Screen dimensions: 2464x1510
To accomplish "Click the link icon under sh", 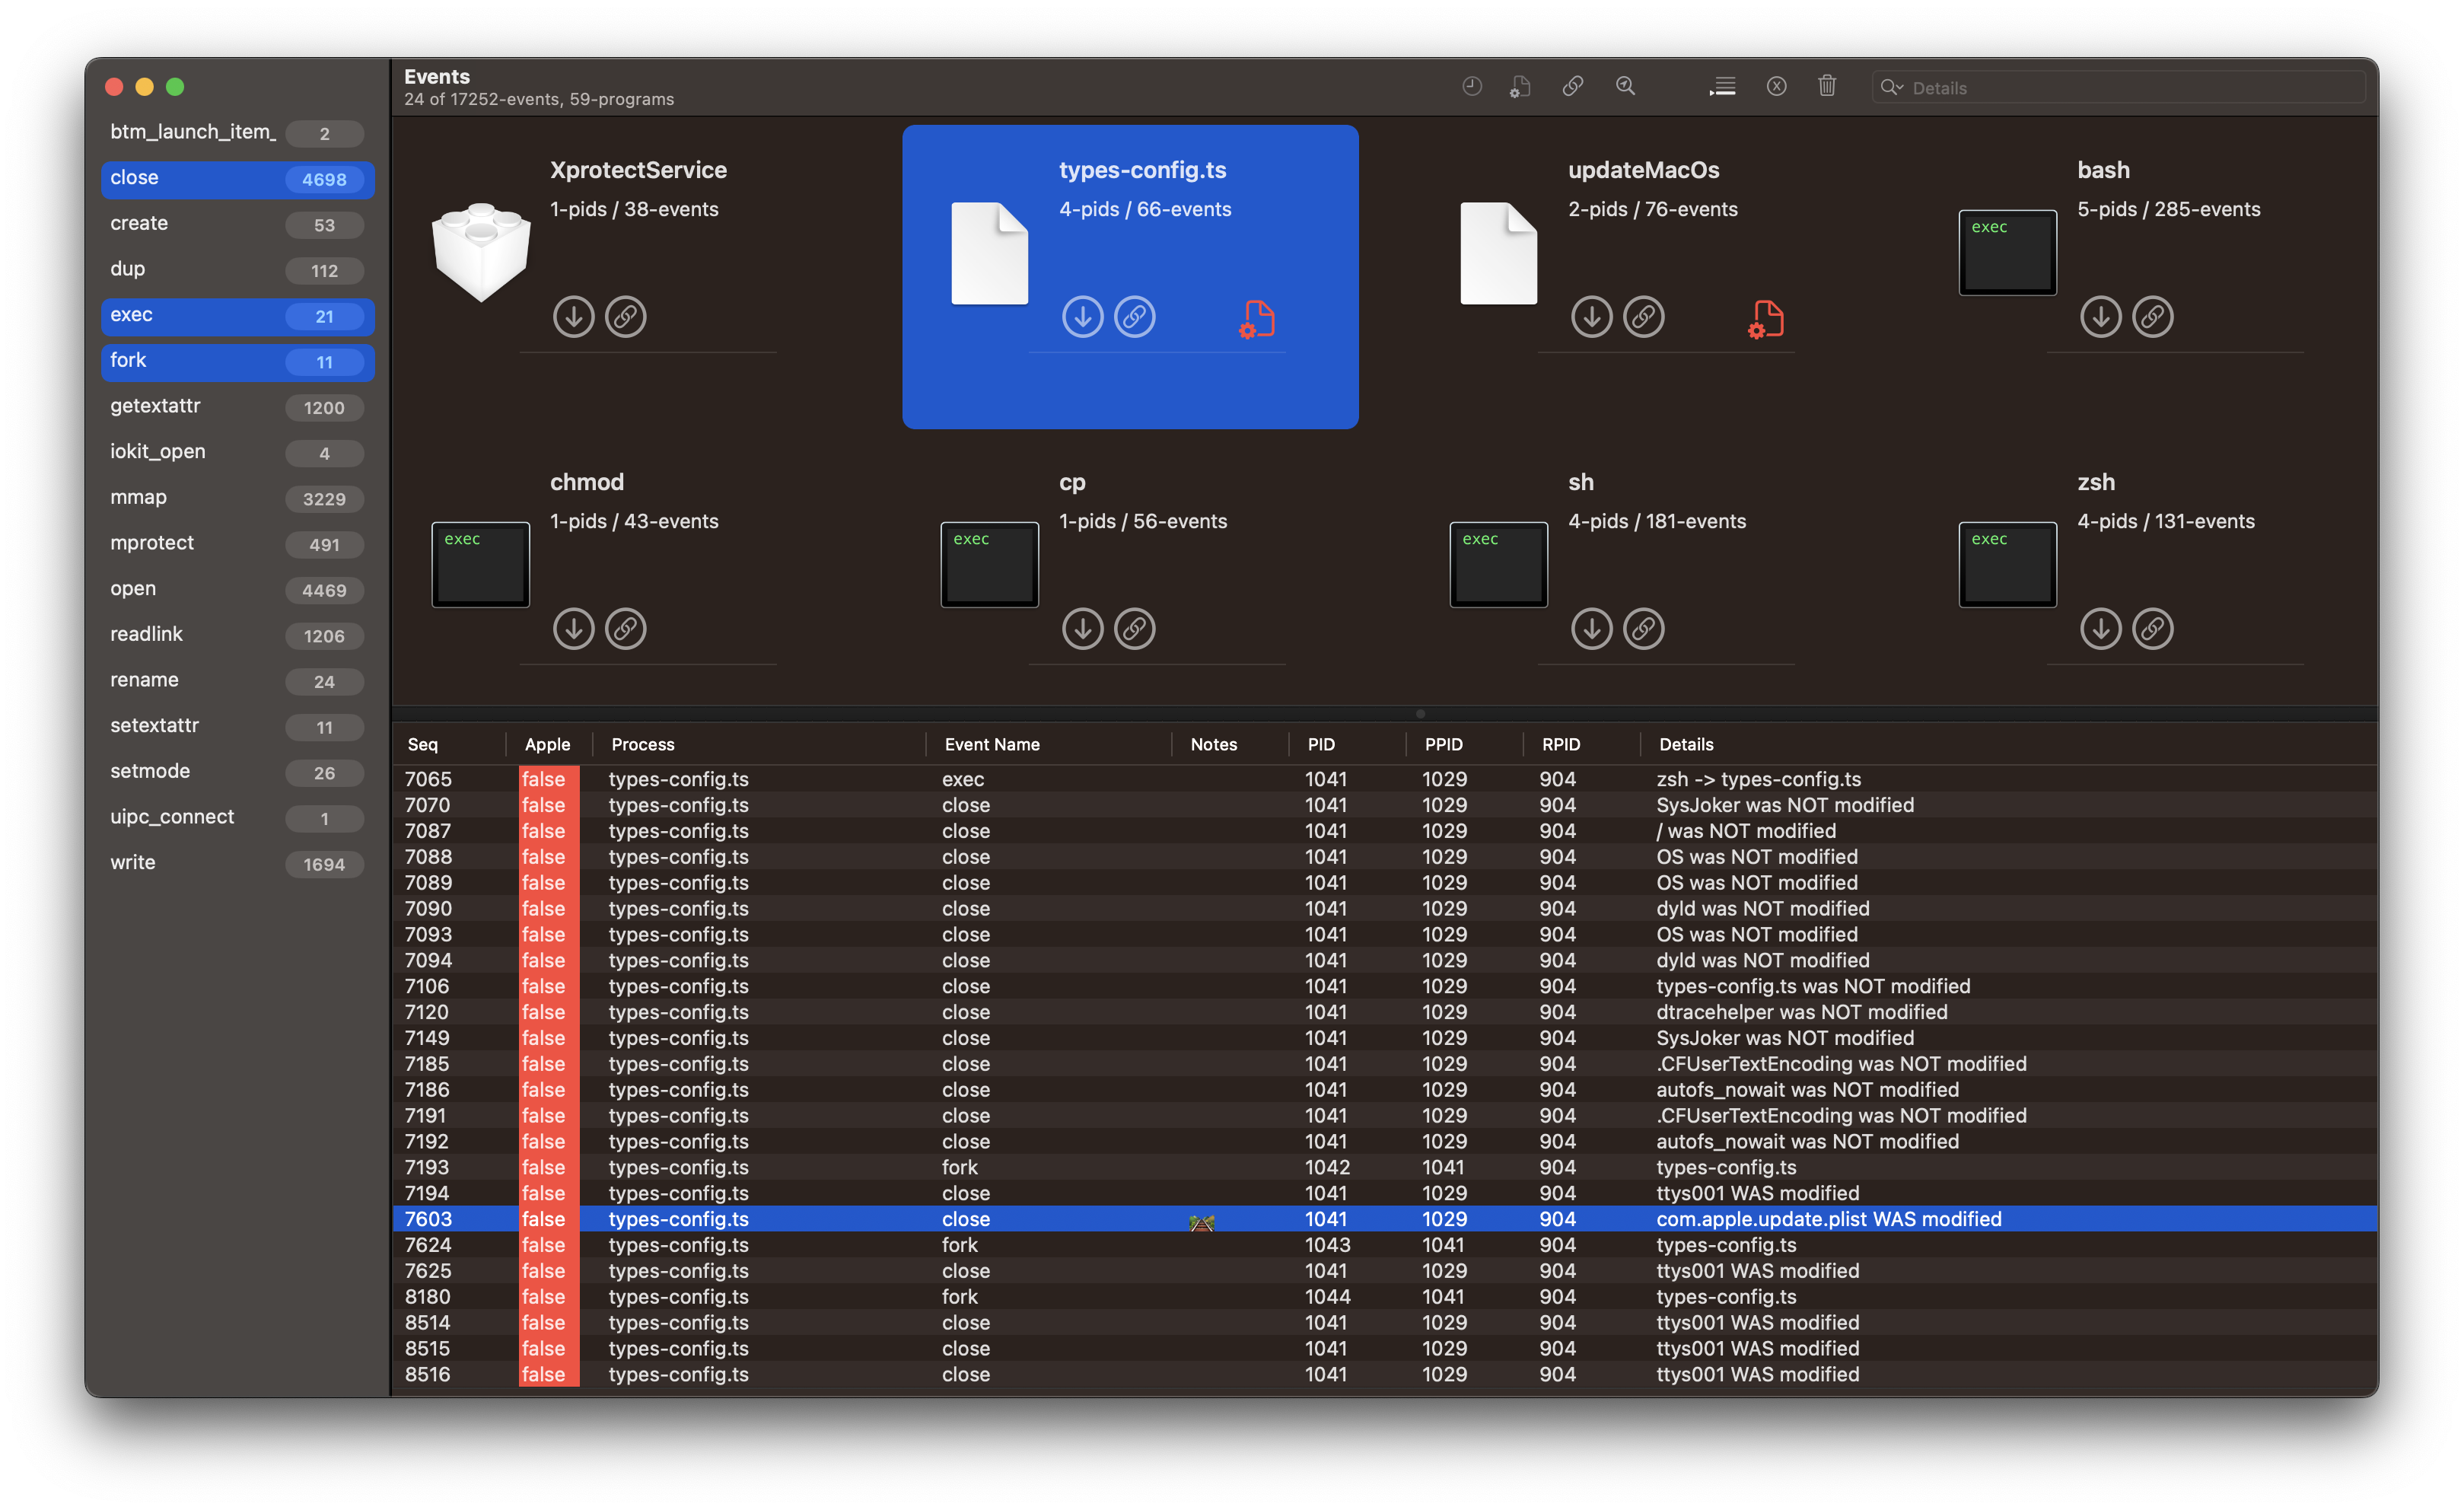I will click(1644, 629).
